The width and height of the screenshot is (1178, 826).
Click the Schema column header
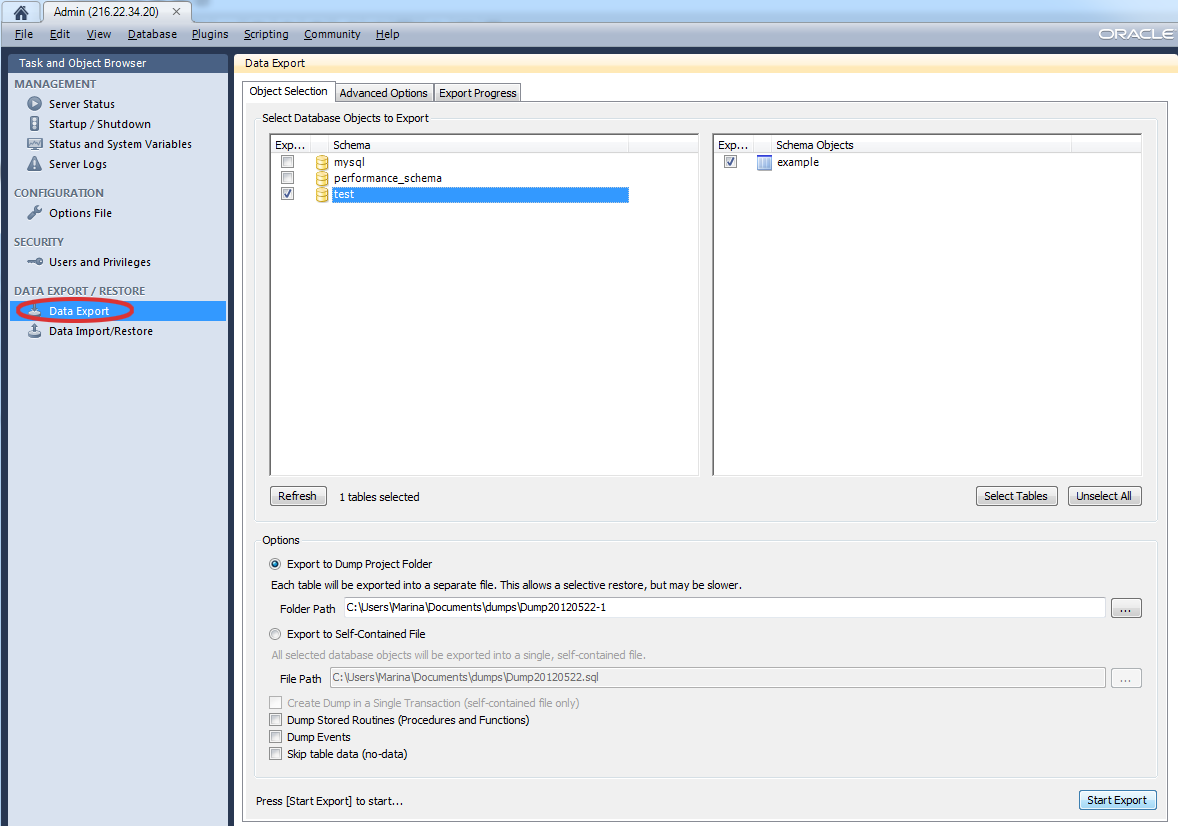[478, 145]
